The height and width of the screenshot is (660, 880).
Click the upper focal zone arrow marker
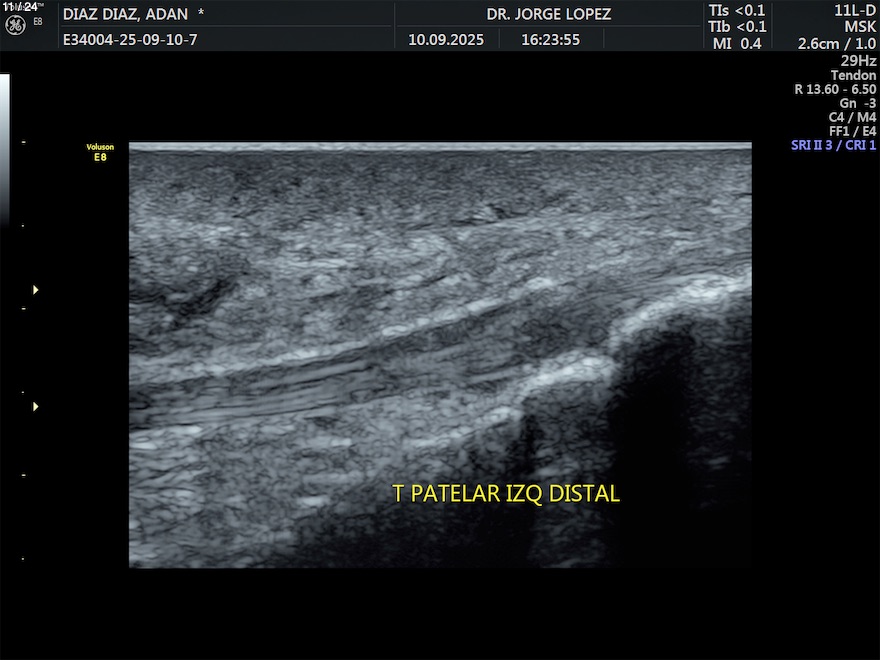(36, 290)
